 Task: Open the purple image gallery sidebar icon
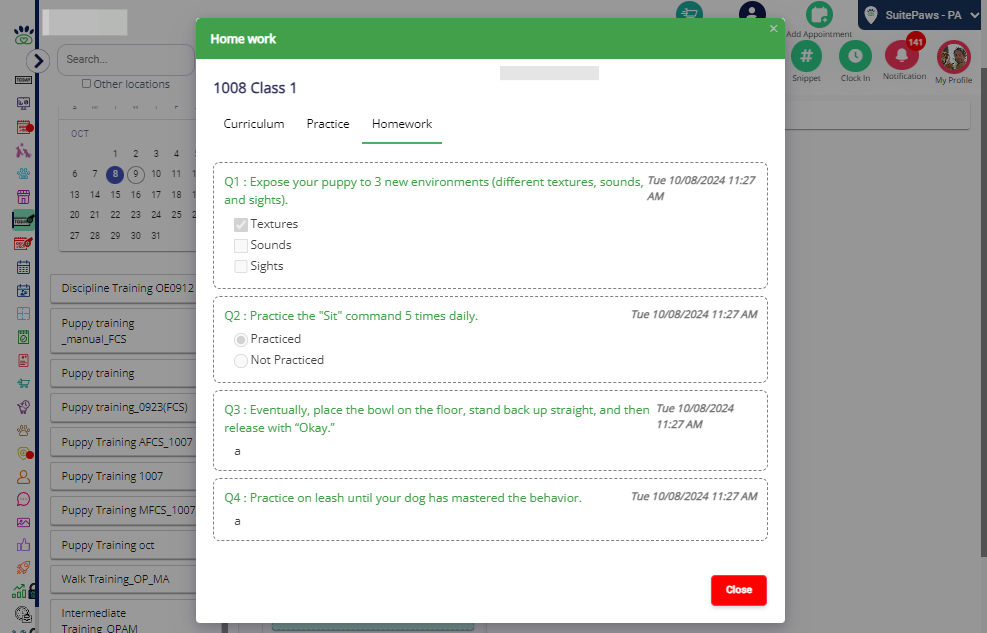[x=23, y=522]
